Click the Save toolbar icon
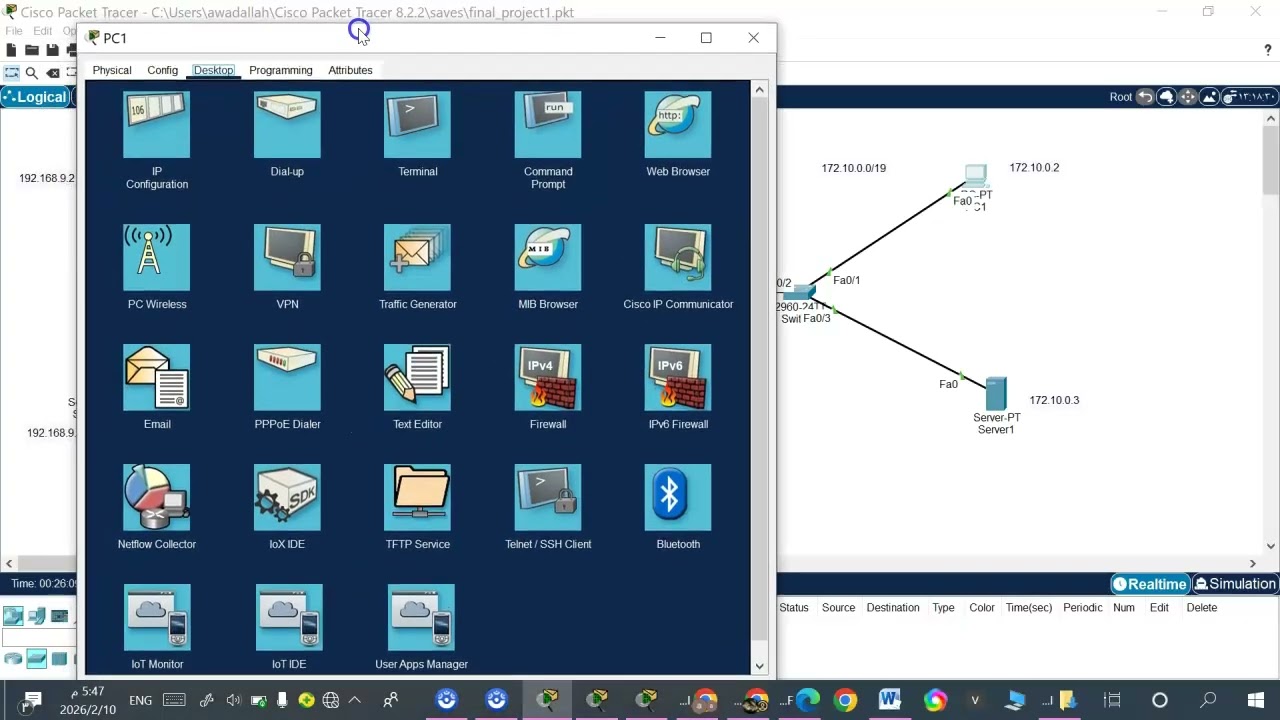The image size is (1280, 720). [51, 50]
